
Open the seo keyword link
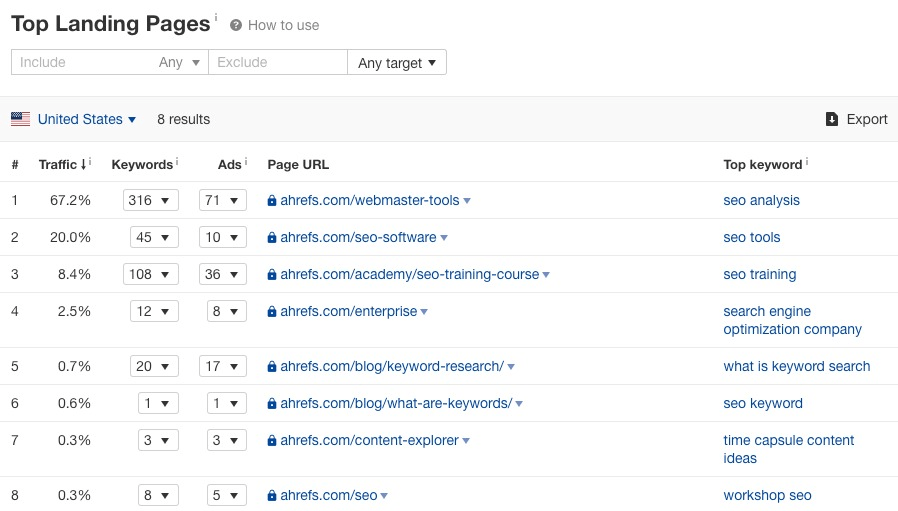[763, 403]
